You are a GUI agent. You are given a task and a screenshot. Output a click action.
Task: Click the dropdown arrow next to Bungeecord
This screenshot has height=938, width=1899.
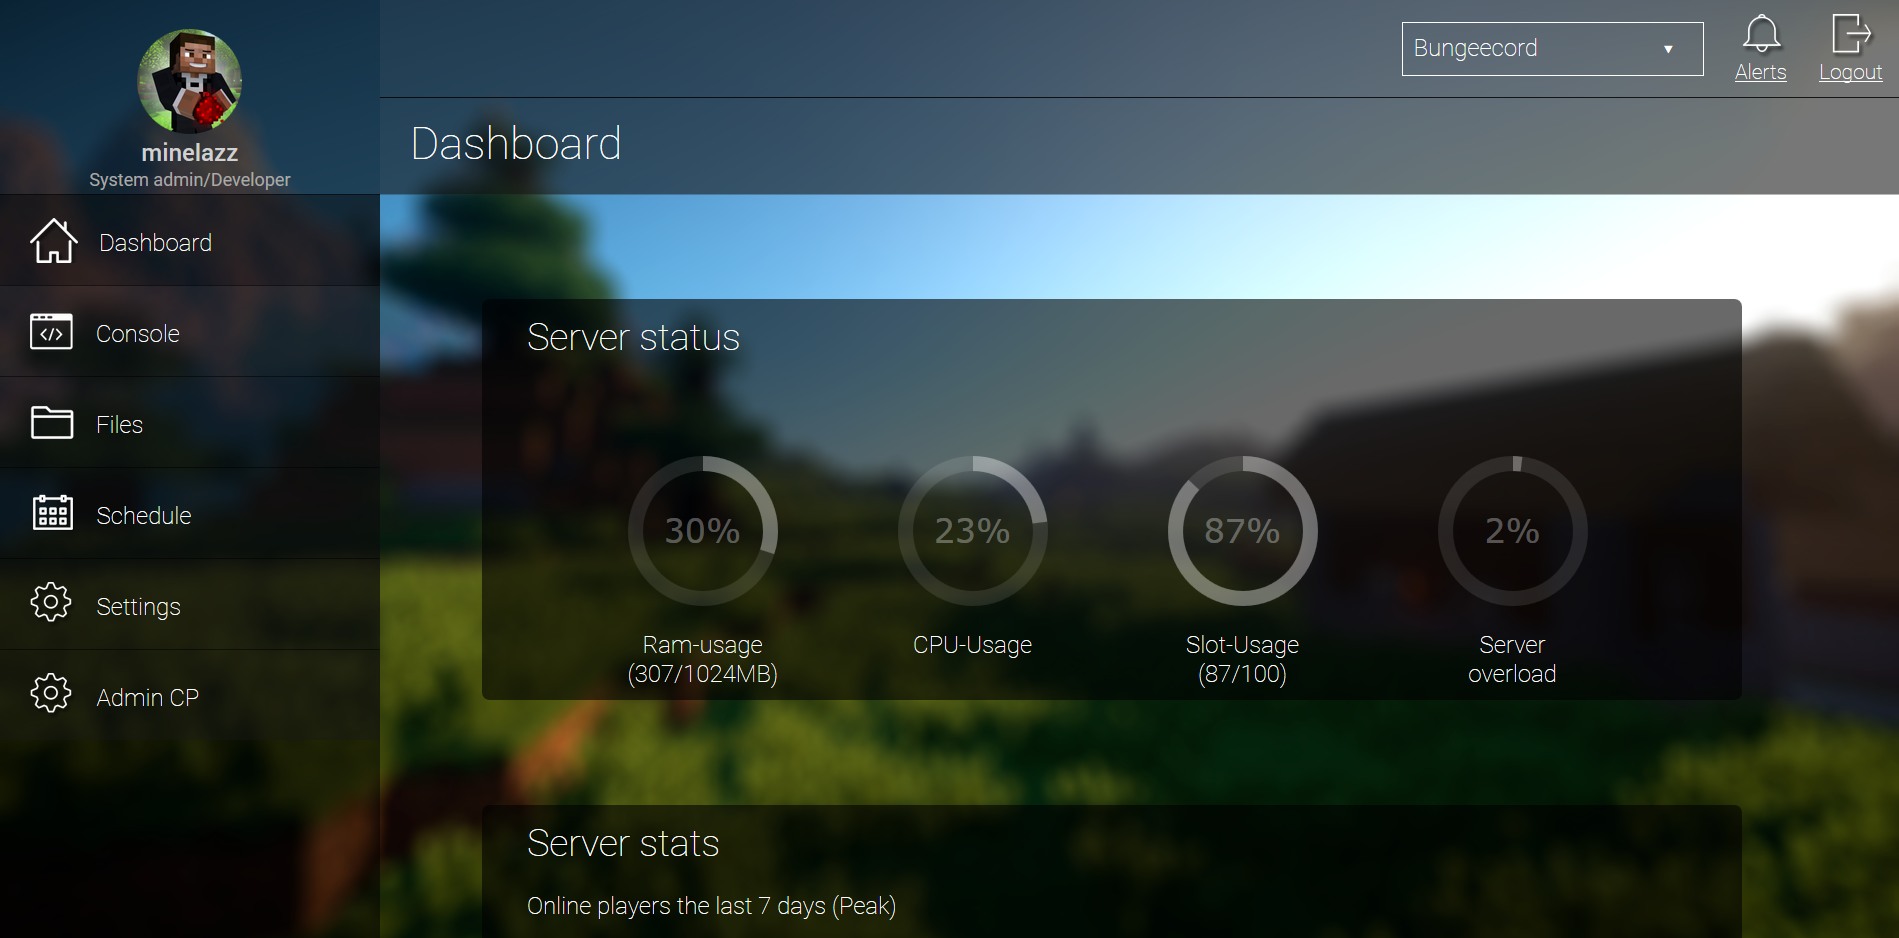pyautogui.click(x=1668, y=50)
